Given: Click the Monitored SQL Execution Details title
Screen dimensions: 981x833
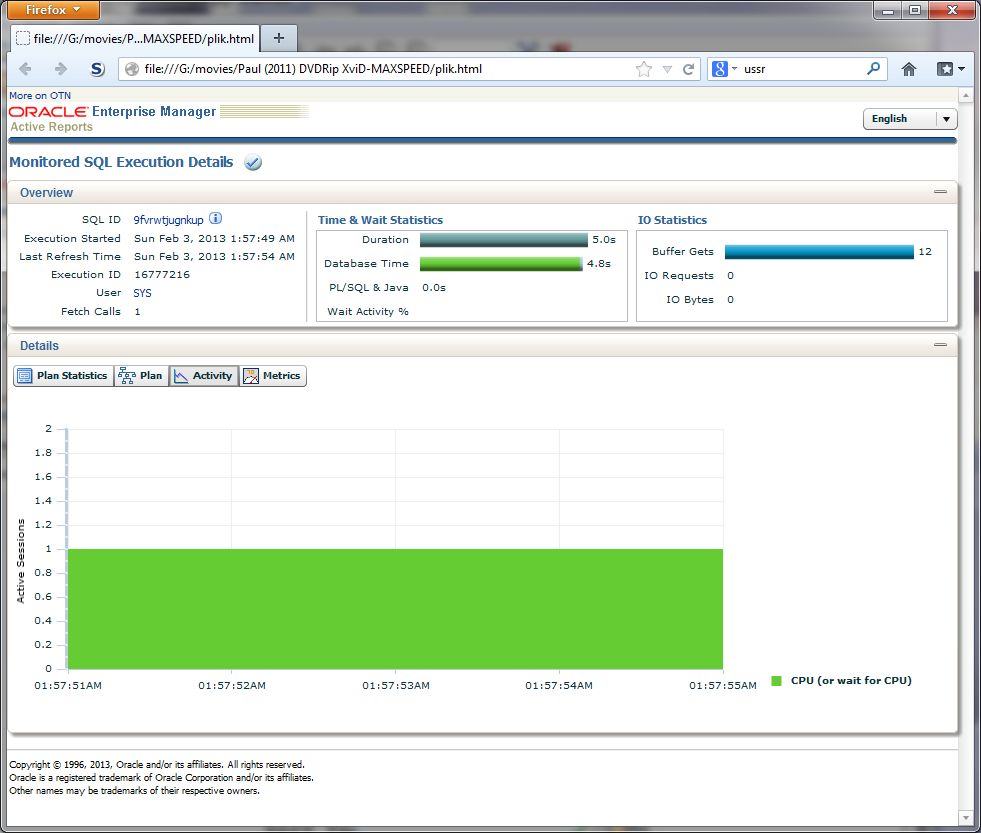Looking at the screenshot, I should (x=121, y=162).
